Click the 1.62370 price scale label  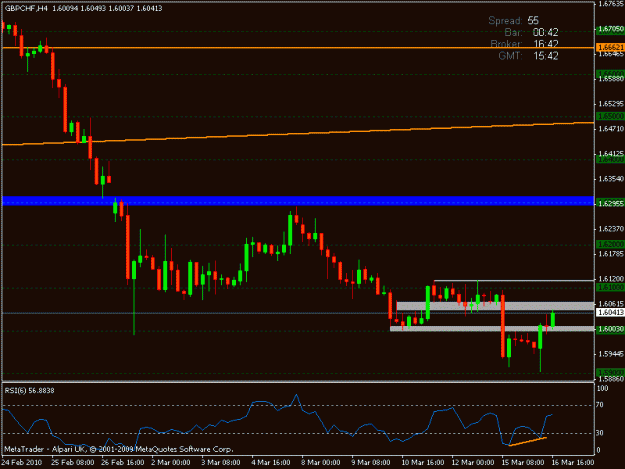(x=611, y=229)
